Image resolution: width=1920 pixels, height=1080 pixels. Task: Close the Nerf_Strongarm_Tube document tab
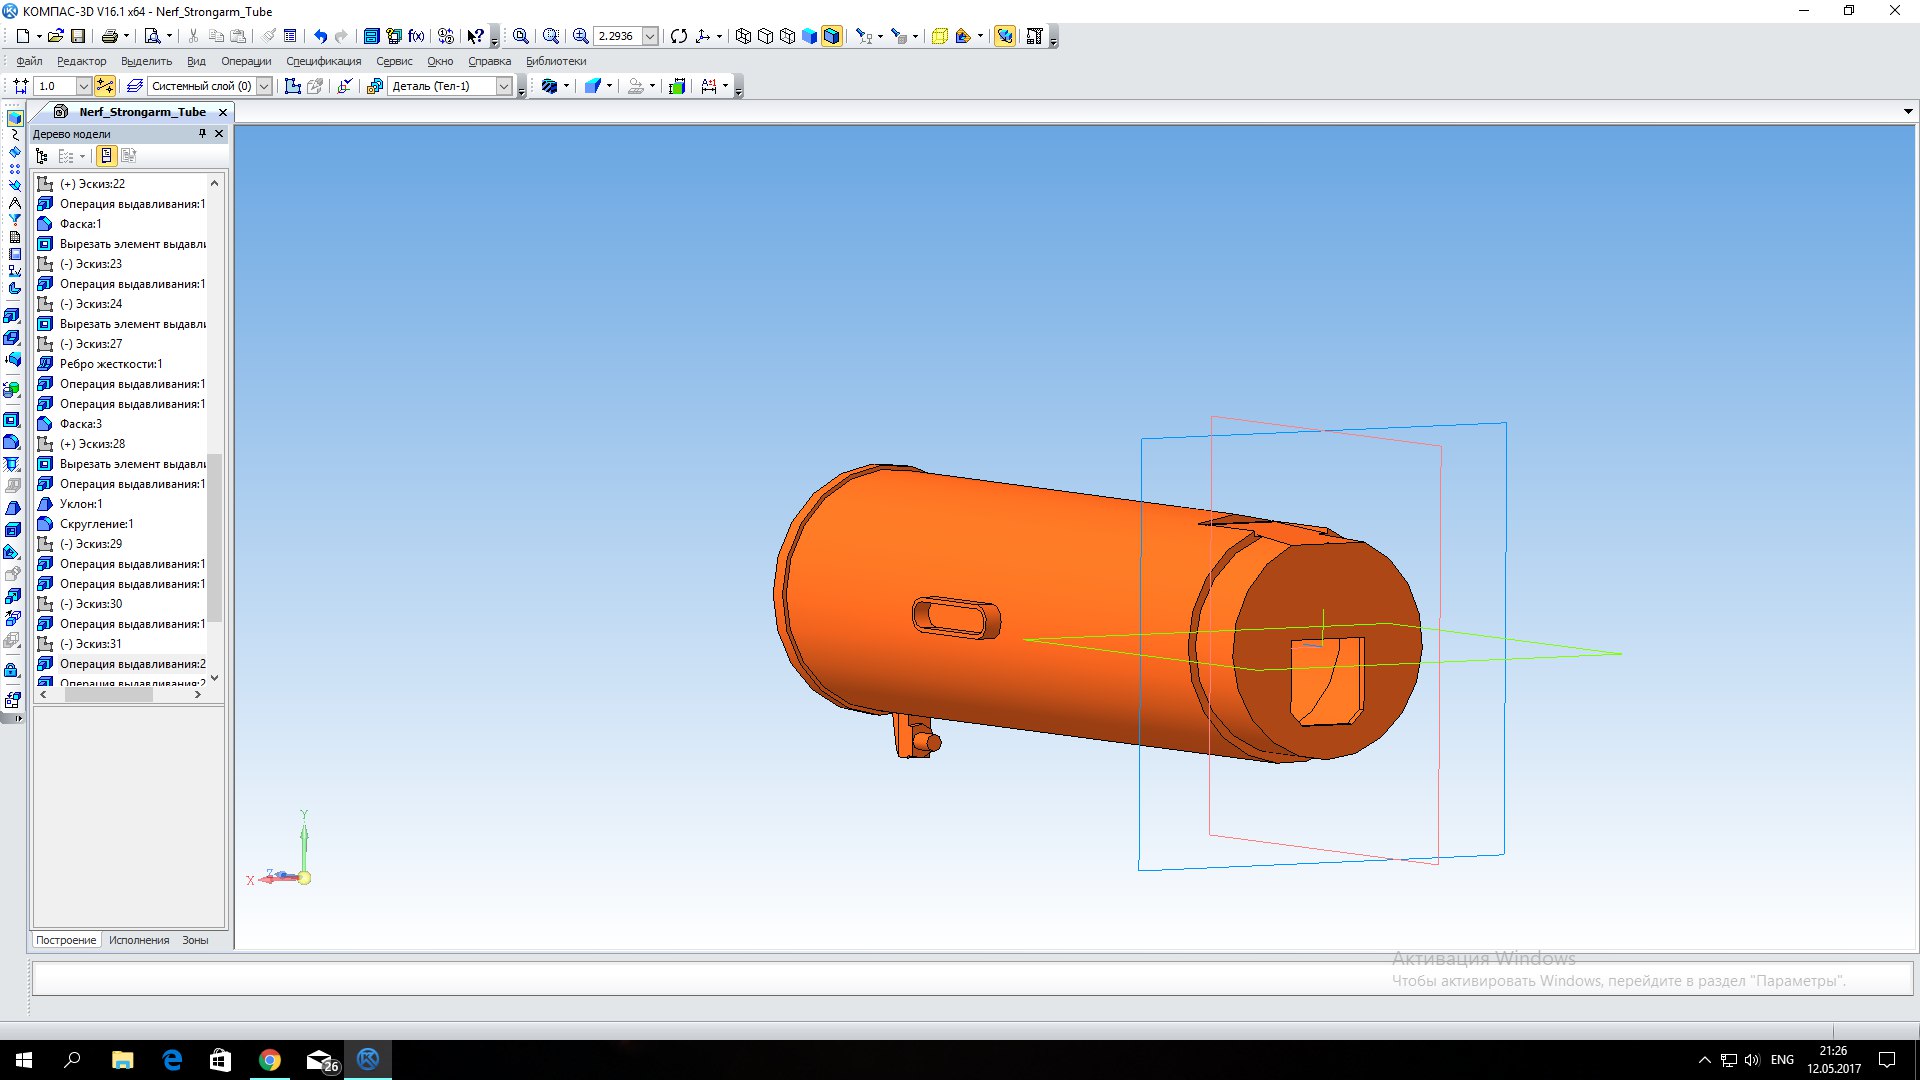[223, 112]
